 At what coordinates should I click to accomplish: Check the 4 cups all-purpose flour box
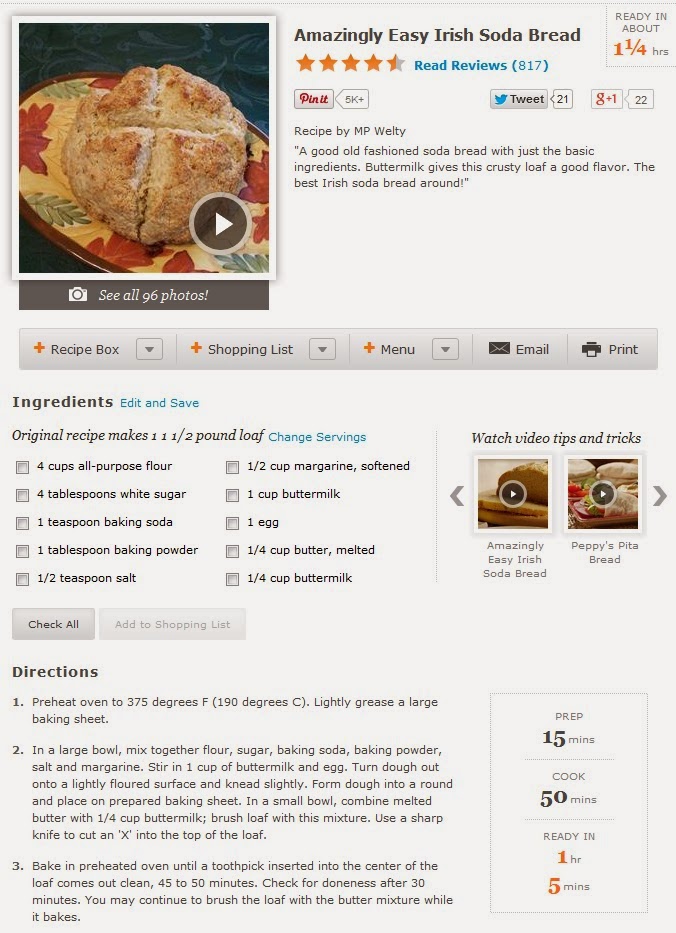click(x=23, y=467)
